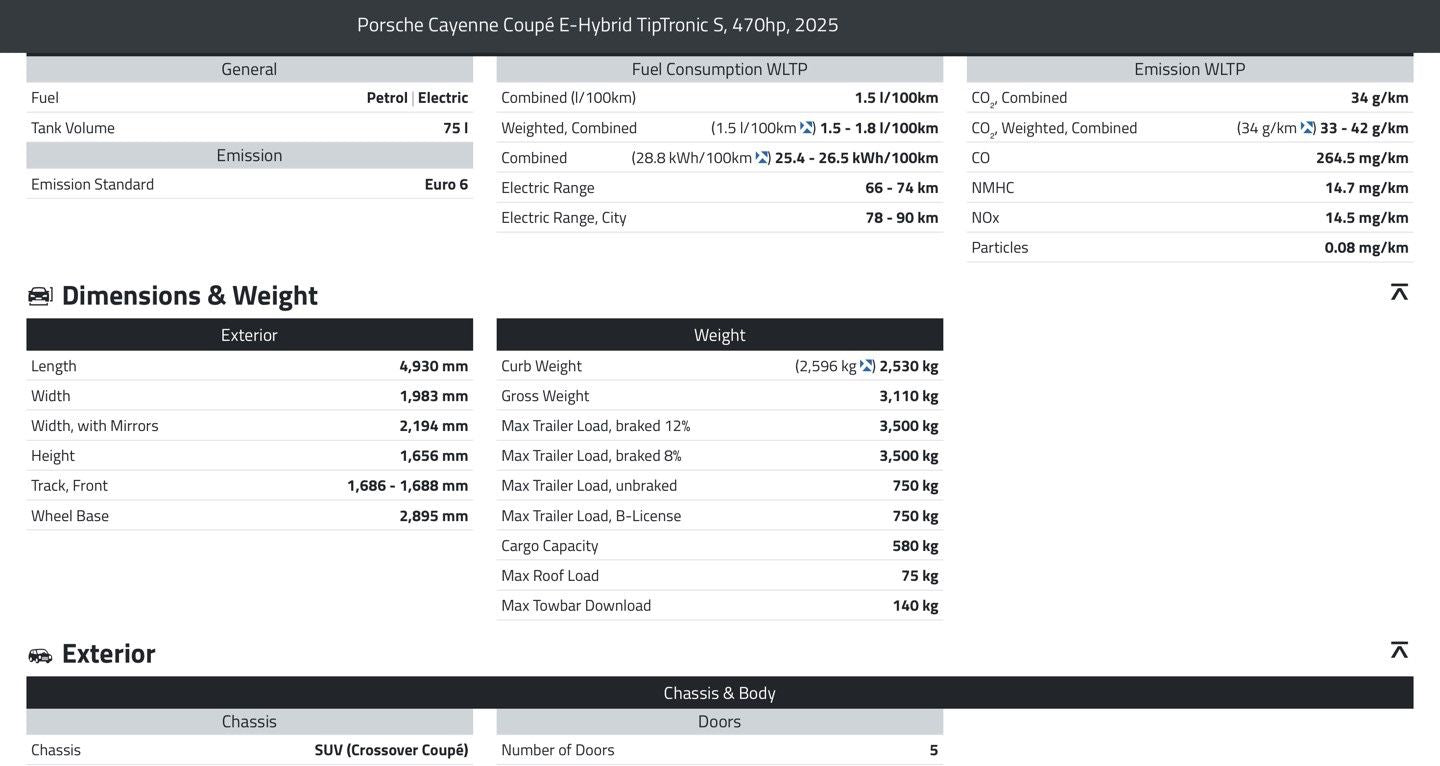Select the black Weight table header
The image size is (1440, 766).
719,335
